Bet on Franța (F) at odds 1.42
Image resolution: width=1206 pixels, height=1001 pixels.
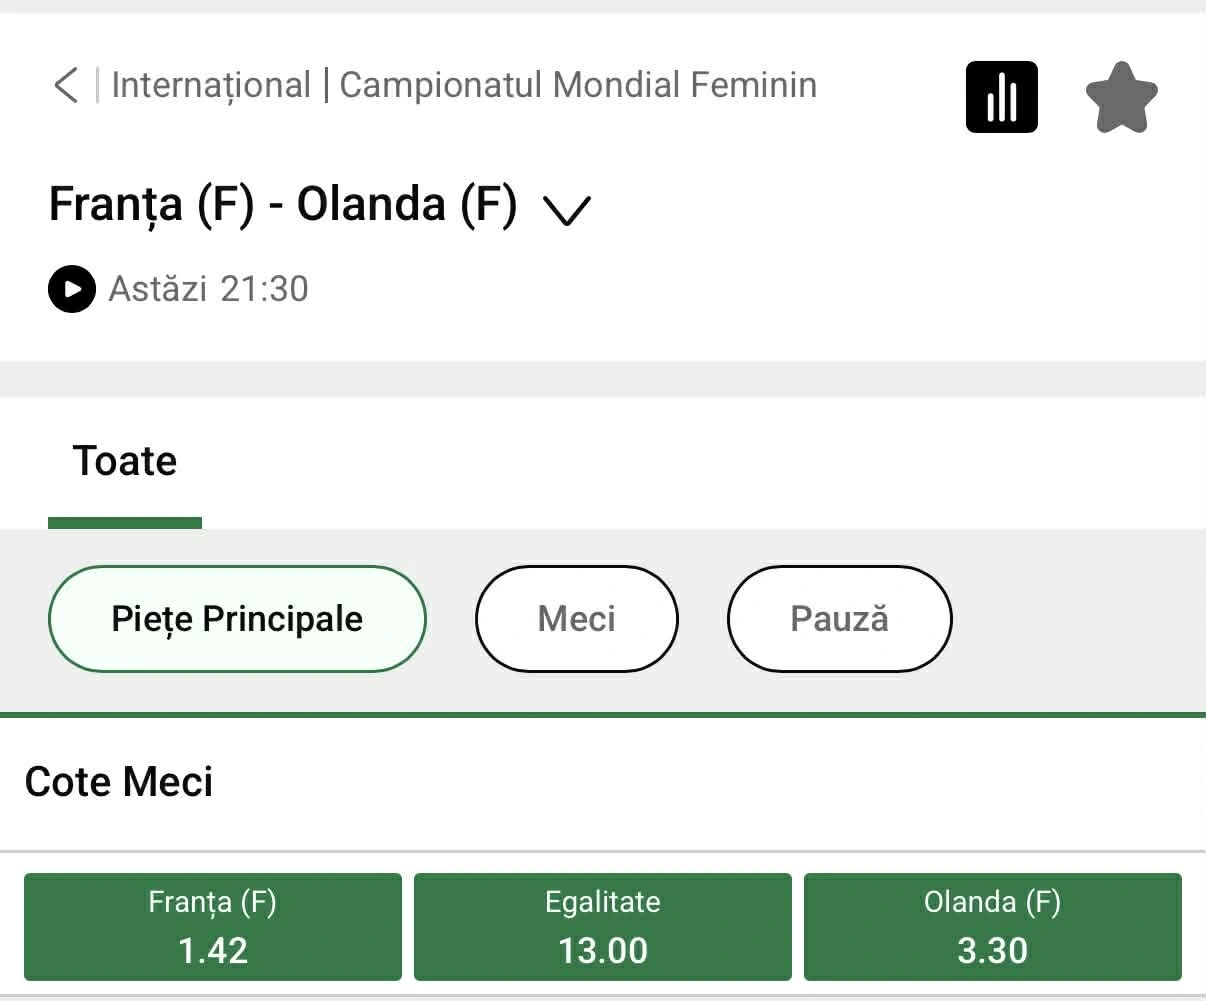coord(212,926)
